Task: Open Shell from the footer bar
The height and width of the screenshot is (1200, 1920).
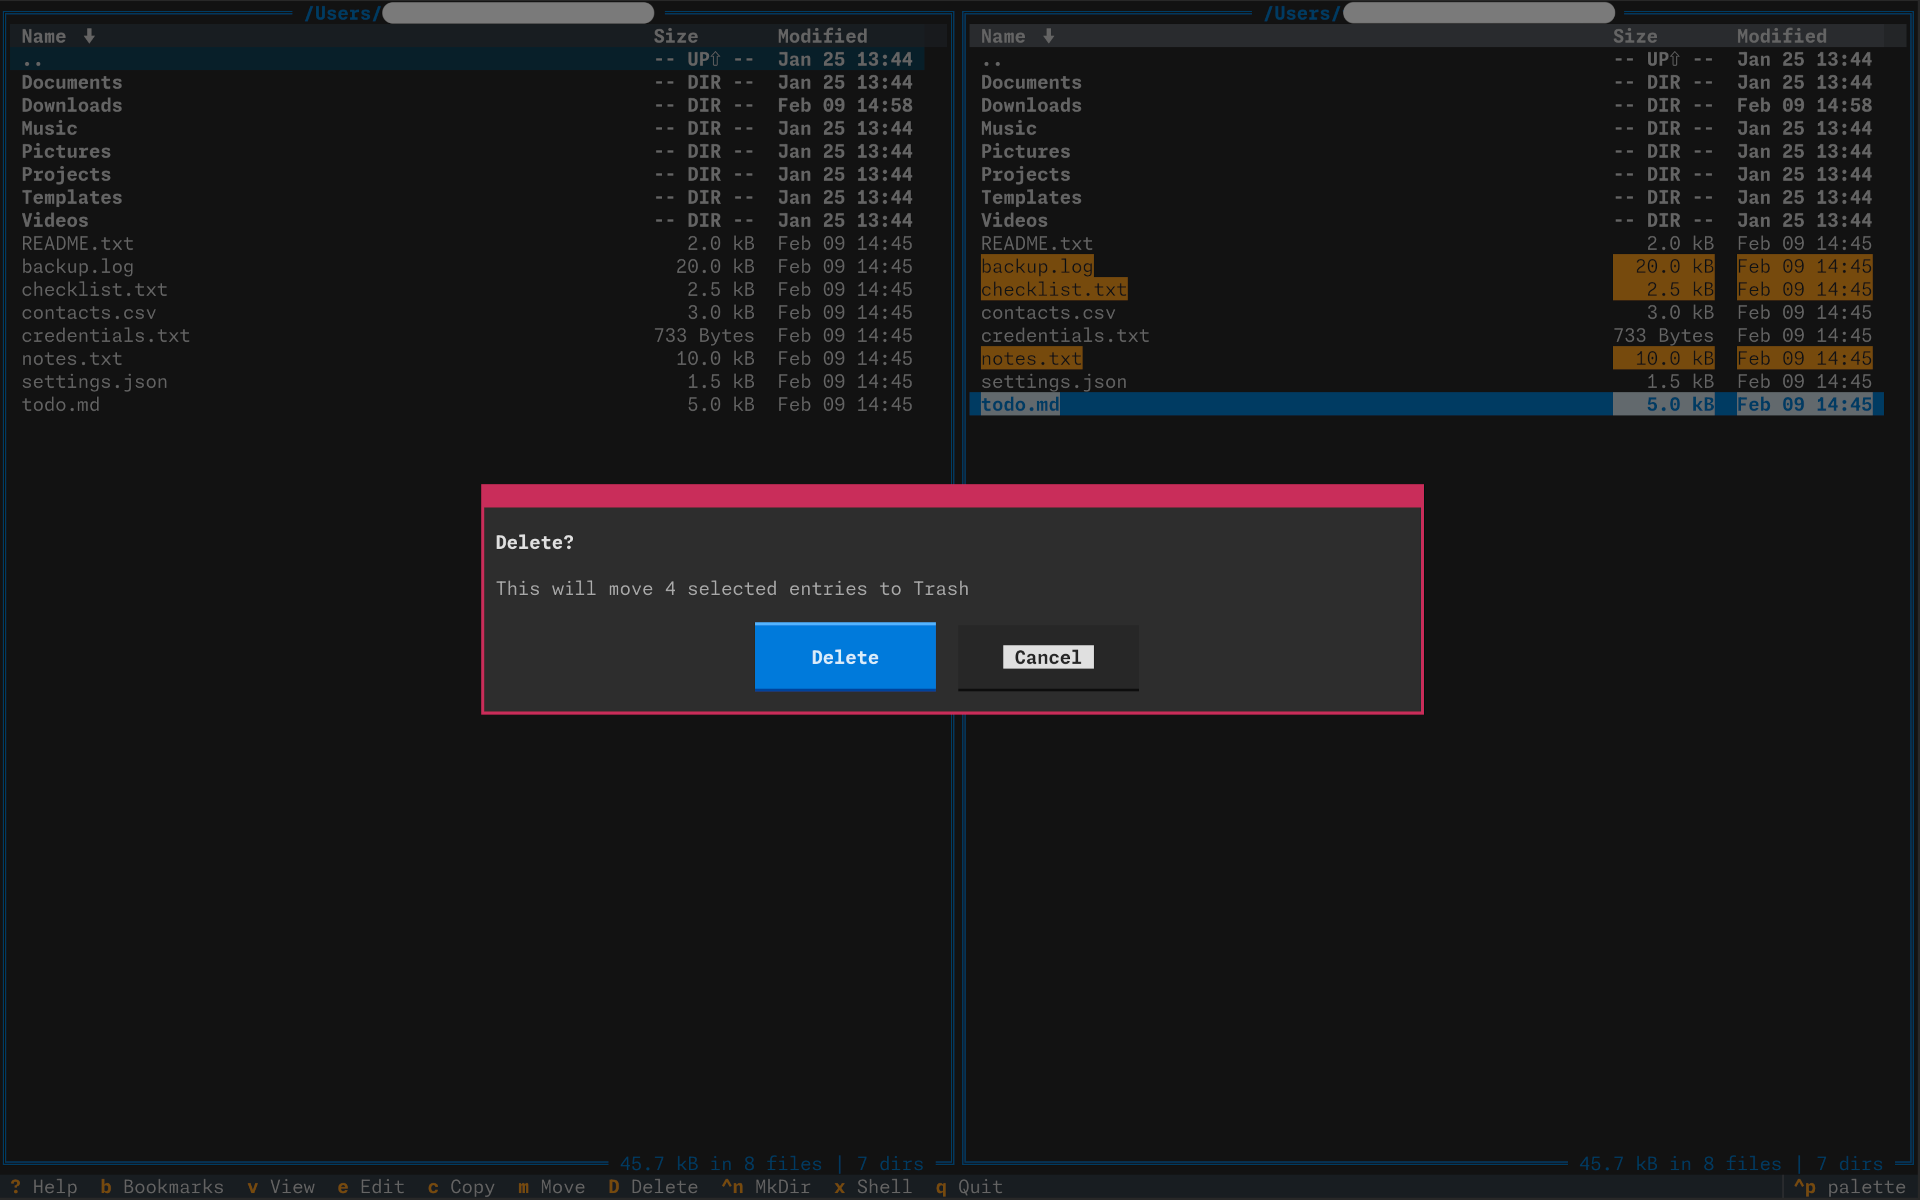Action: 873,1187
